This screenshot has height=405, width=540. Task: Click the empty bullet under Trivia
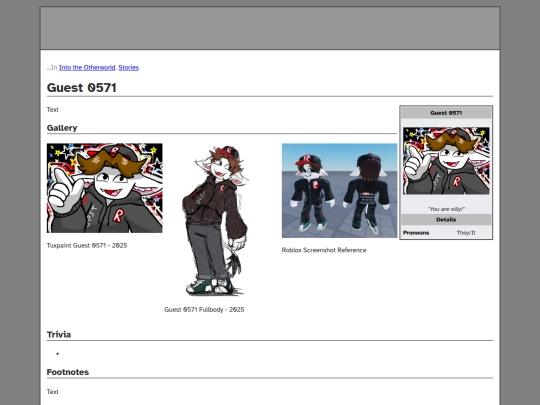click(x=58, y=354)
